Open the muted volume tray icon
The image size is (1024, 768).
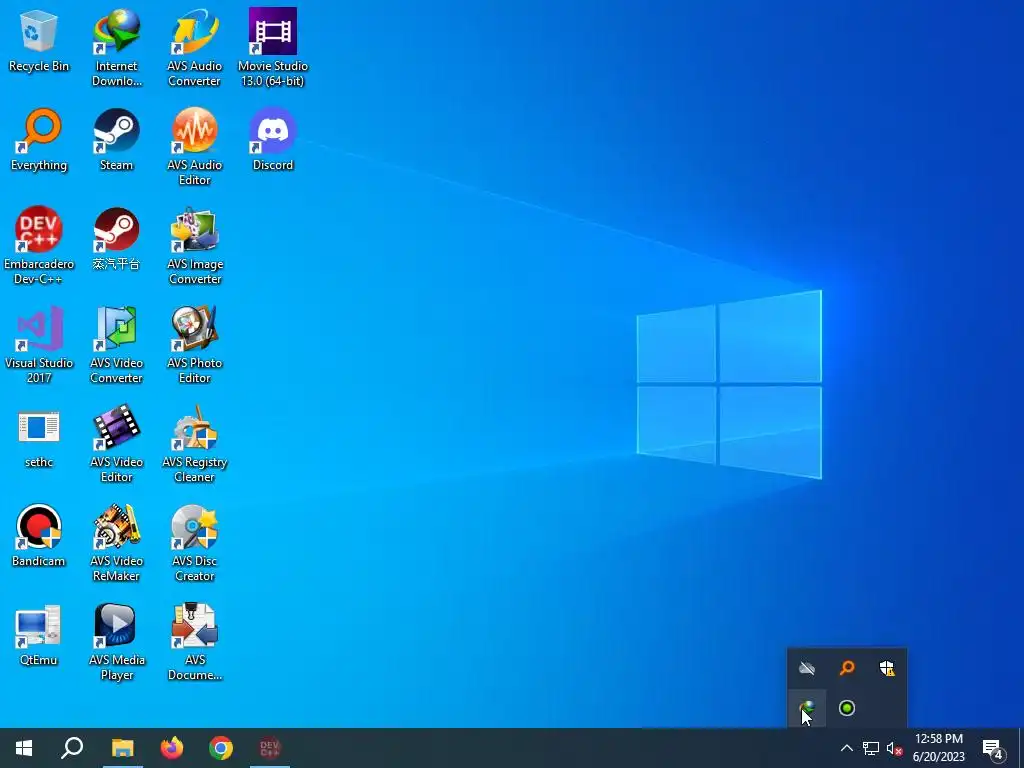coord(894,748)
